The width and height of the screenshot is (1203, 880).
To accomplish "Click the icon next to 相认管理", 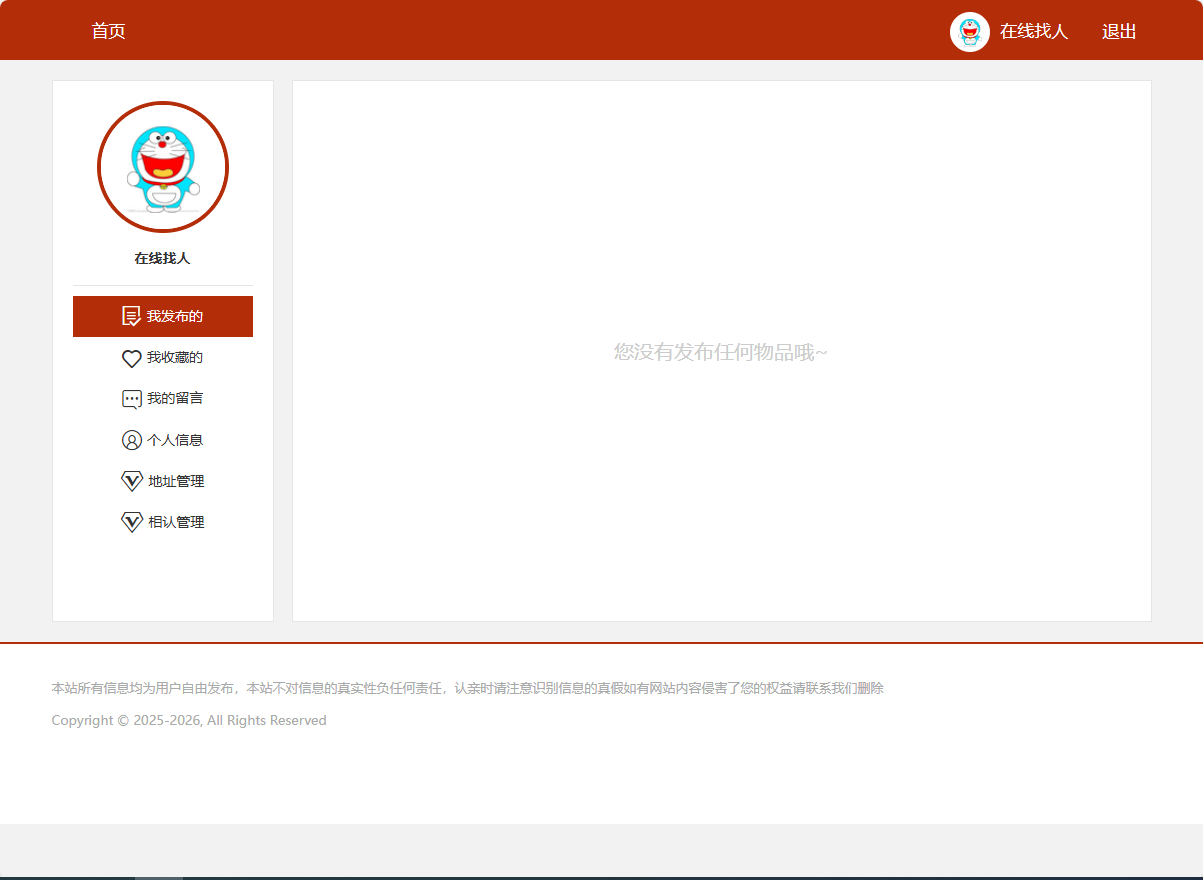I will click(x=131, y=521).
